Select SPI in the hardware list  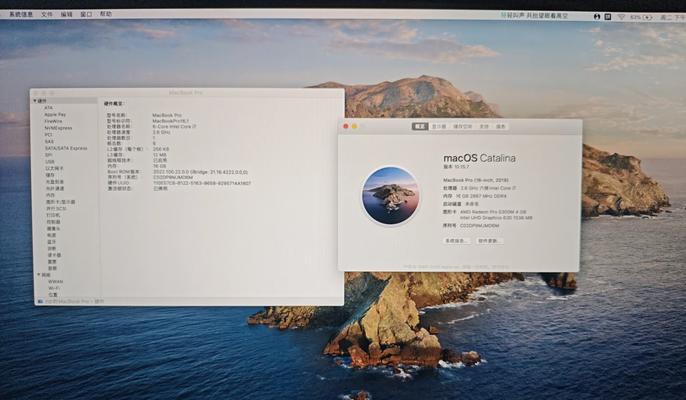click(49, 155)
